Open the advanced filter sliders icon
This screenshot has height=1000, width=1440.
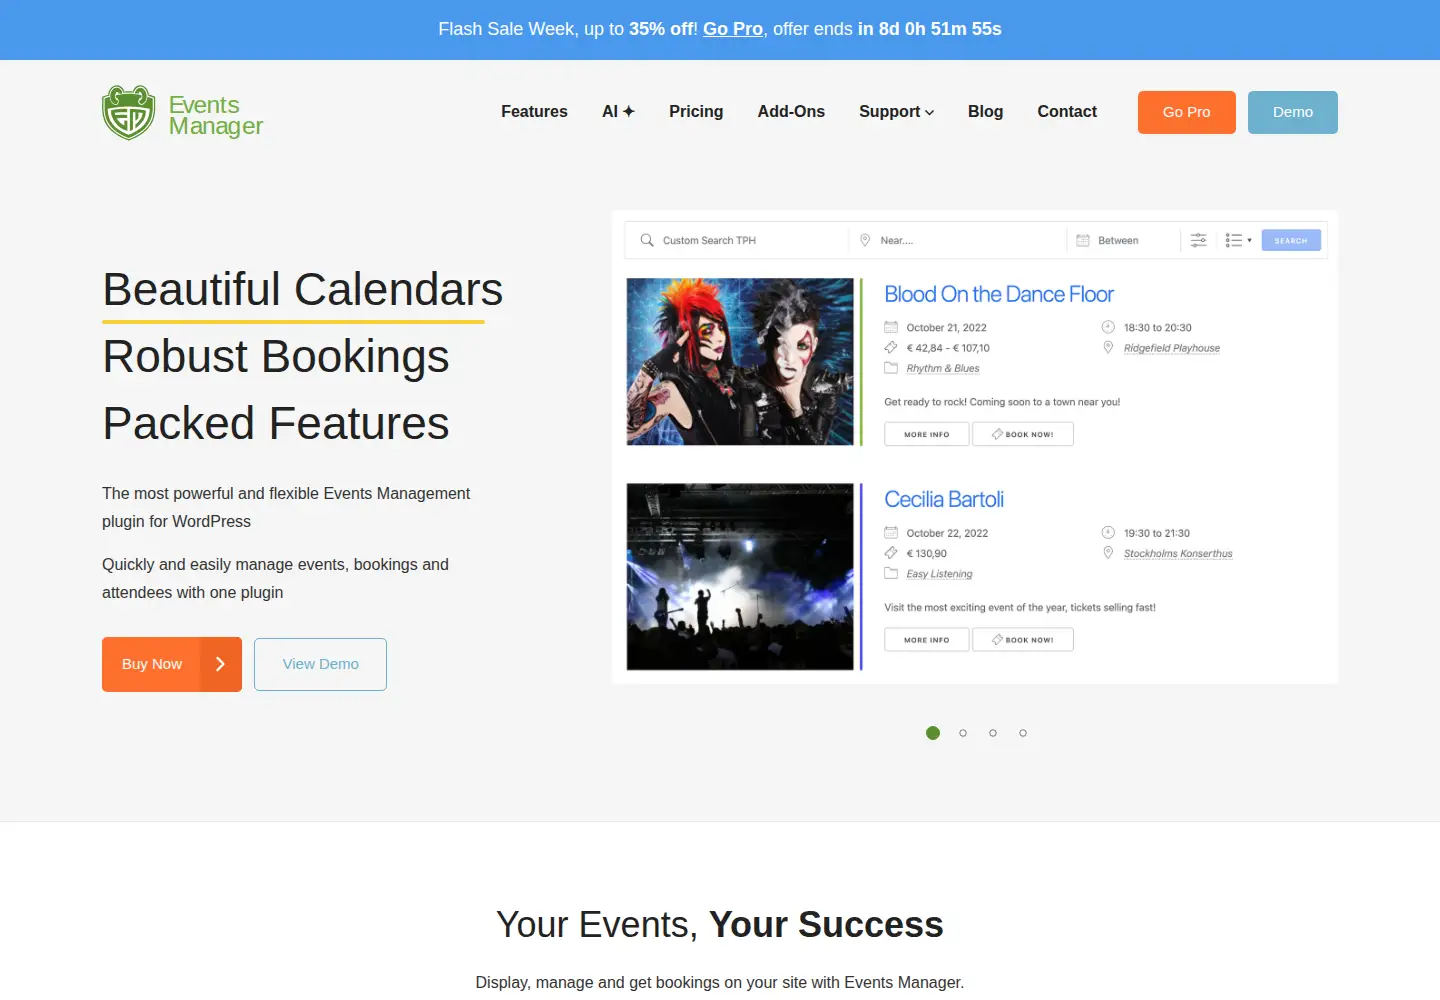click(x=1198, y=240)
